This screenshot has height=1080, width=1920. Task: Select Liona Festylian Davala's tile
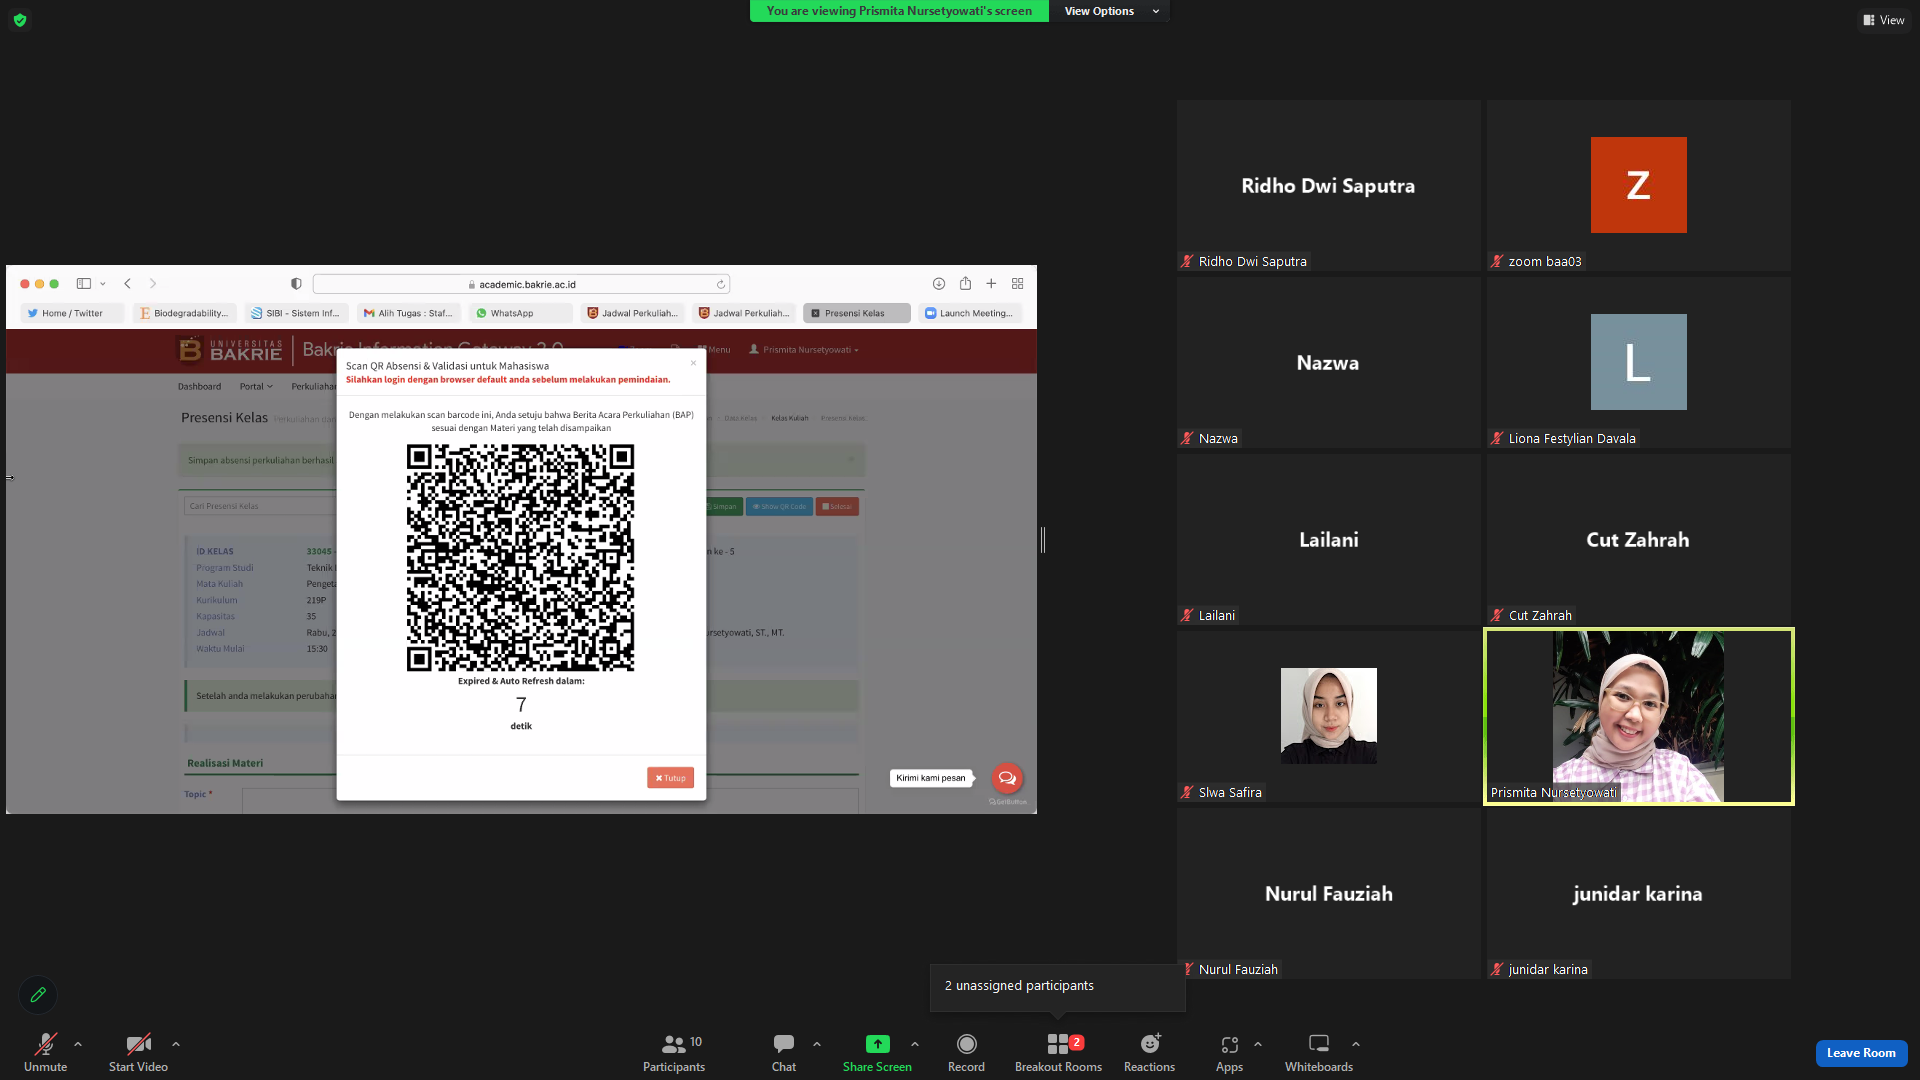(x=1638, y=362)
